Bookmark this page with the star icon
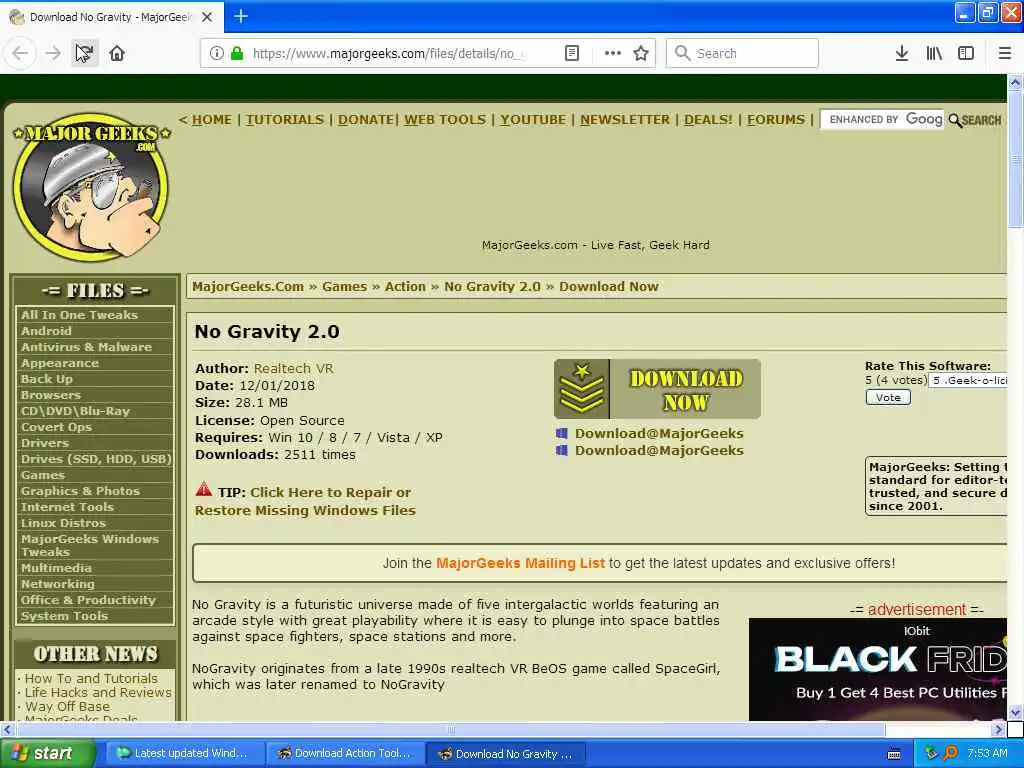Screen dimensions: 1024x768 (641, 54)
